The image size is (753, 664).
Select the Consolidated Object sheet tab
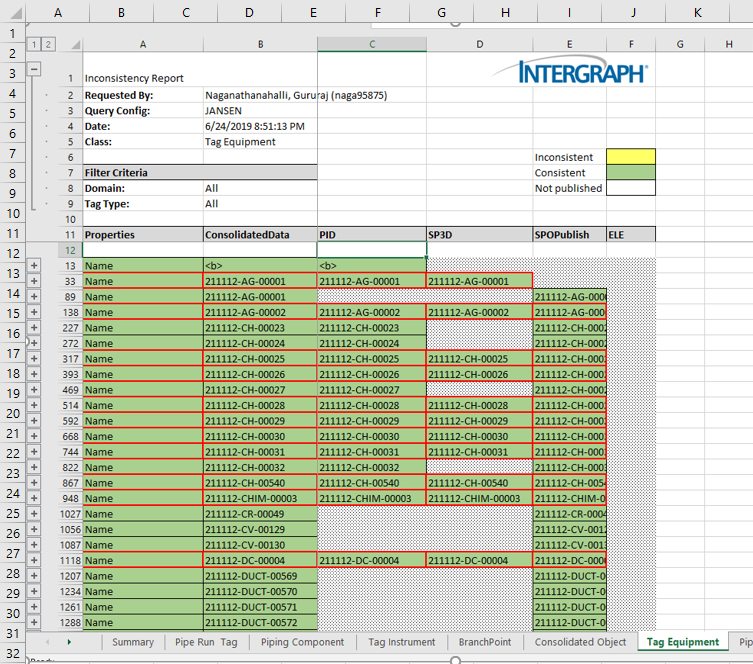[580, 642]
